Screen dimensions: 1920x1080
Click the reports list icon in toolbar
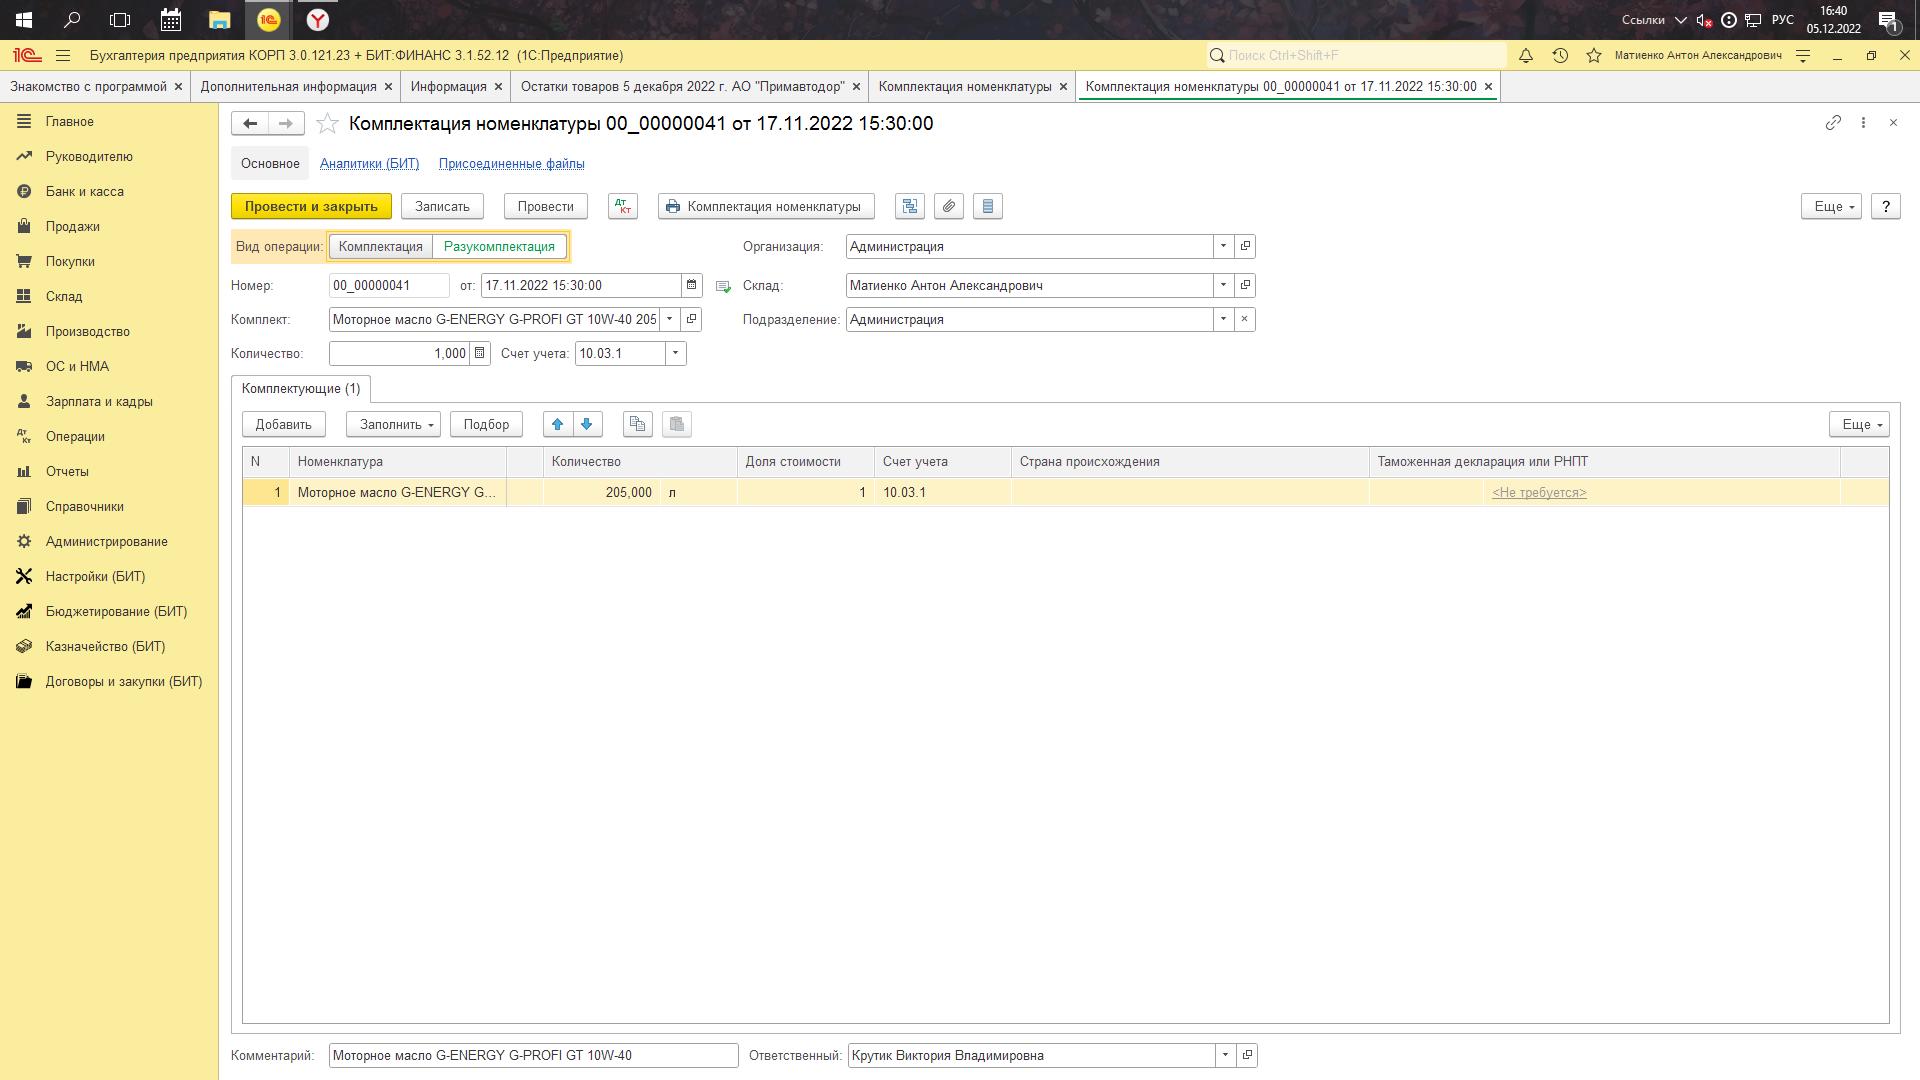(988, 206)
